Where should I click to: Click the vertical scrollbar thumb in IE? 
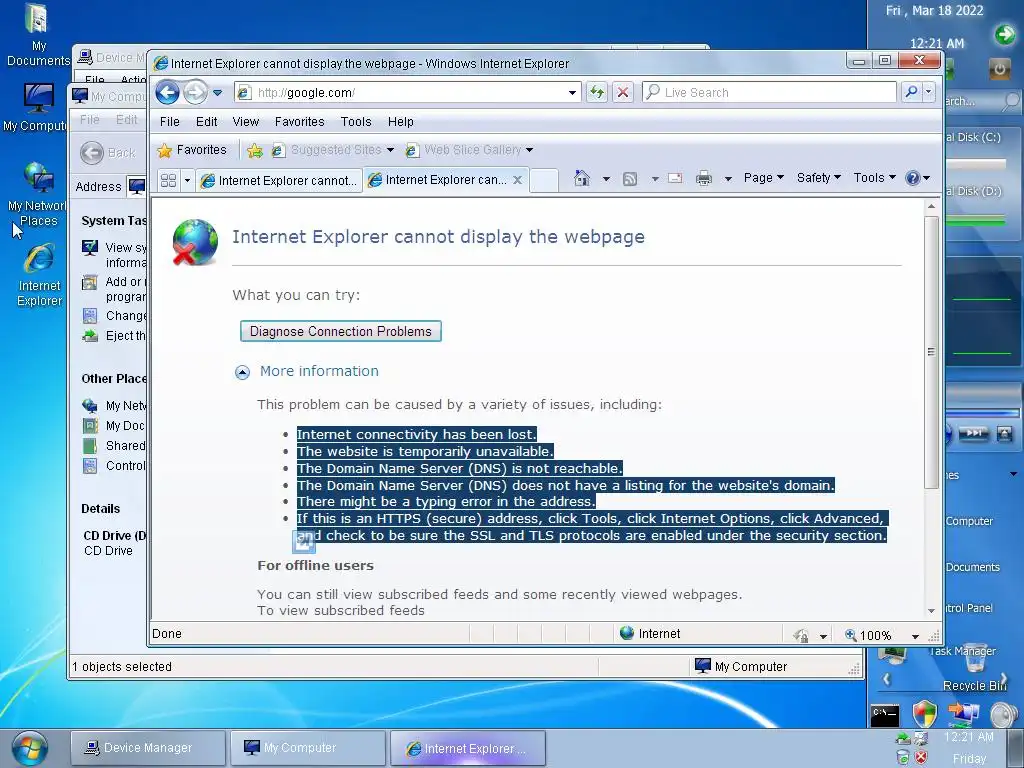pos(931,351)
